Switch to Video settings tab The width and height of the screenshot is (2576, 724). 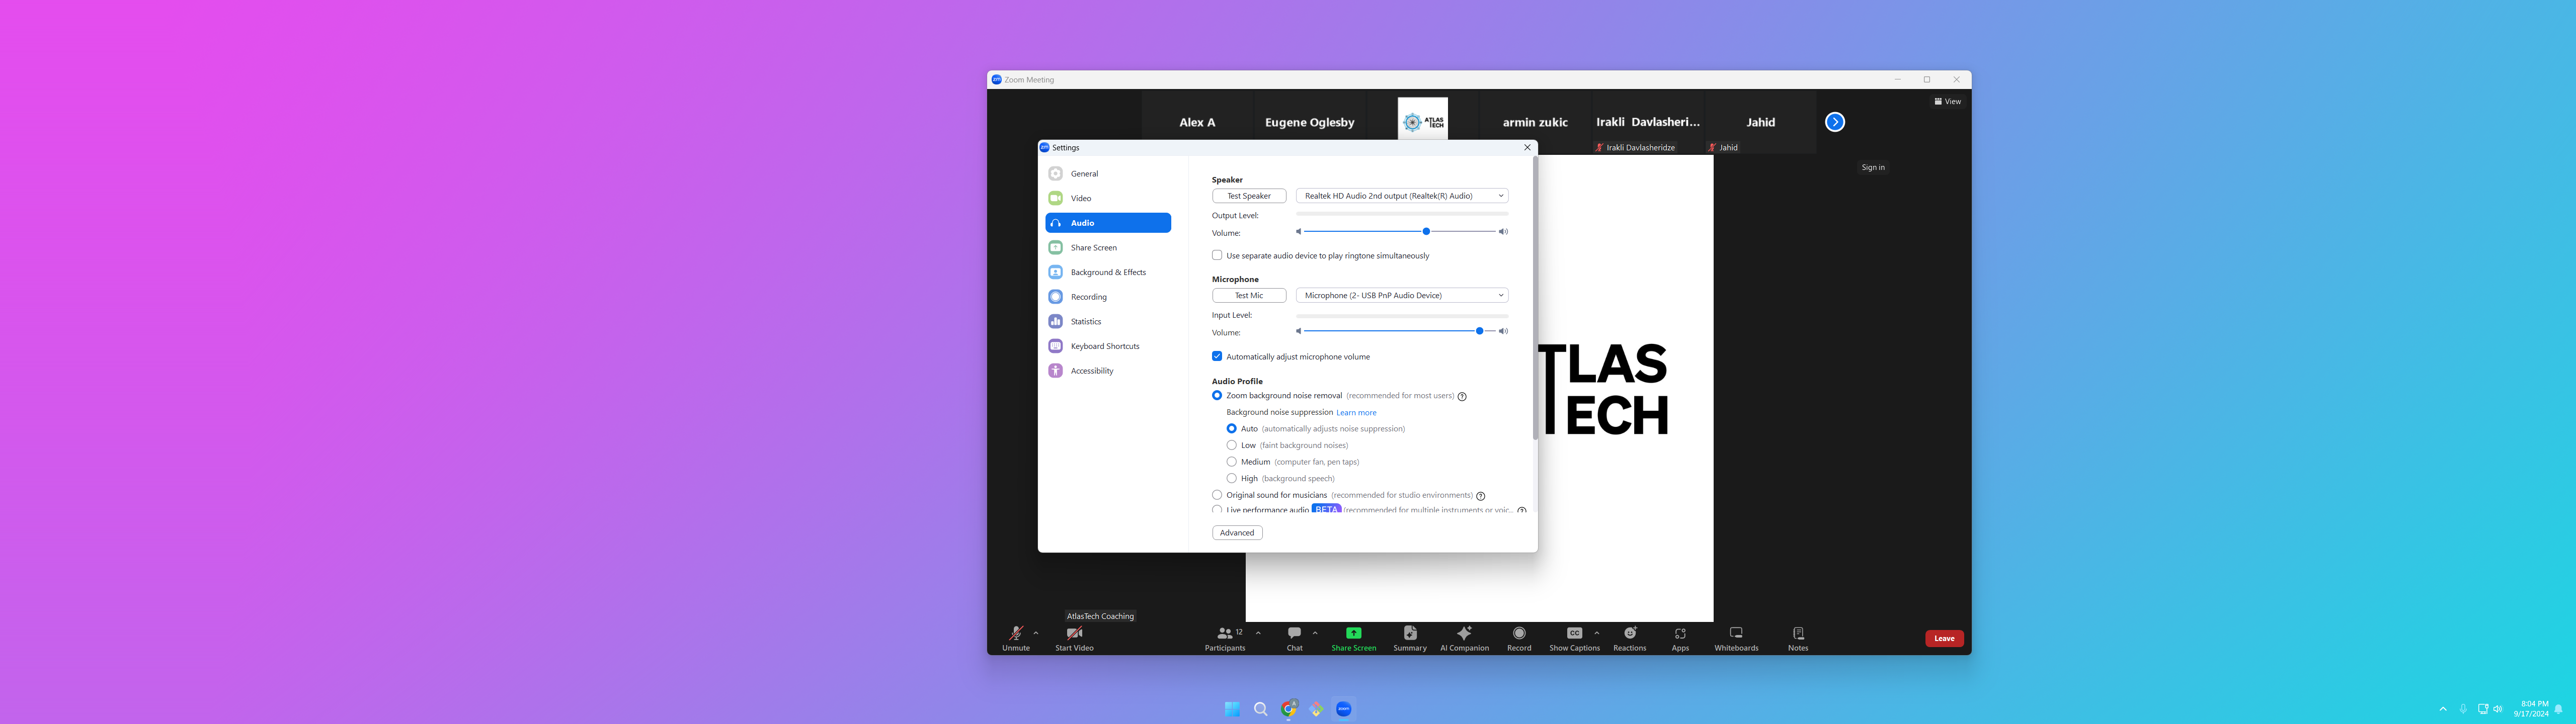(x=1081, y=198)
